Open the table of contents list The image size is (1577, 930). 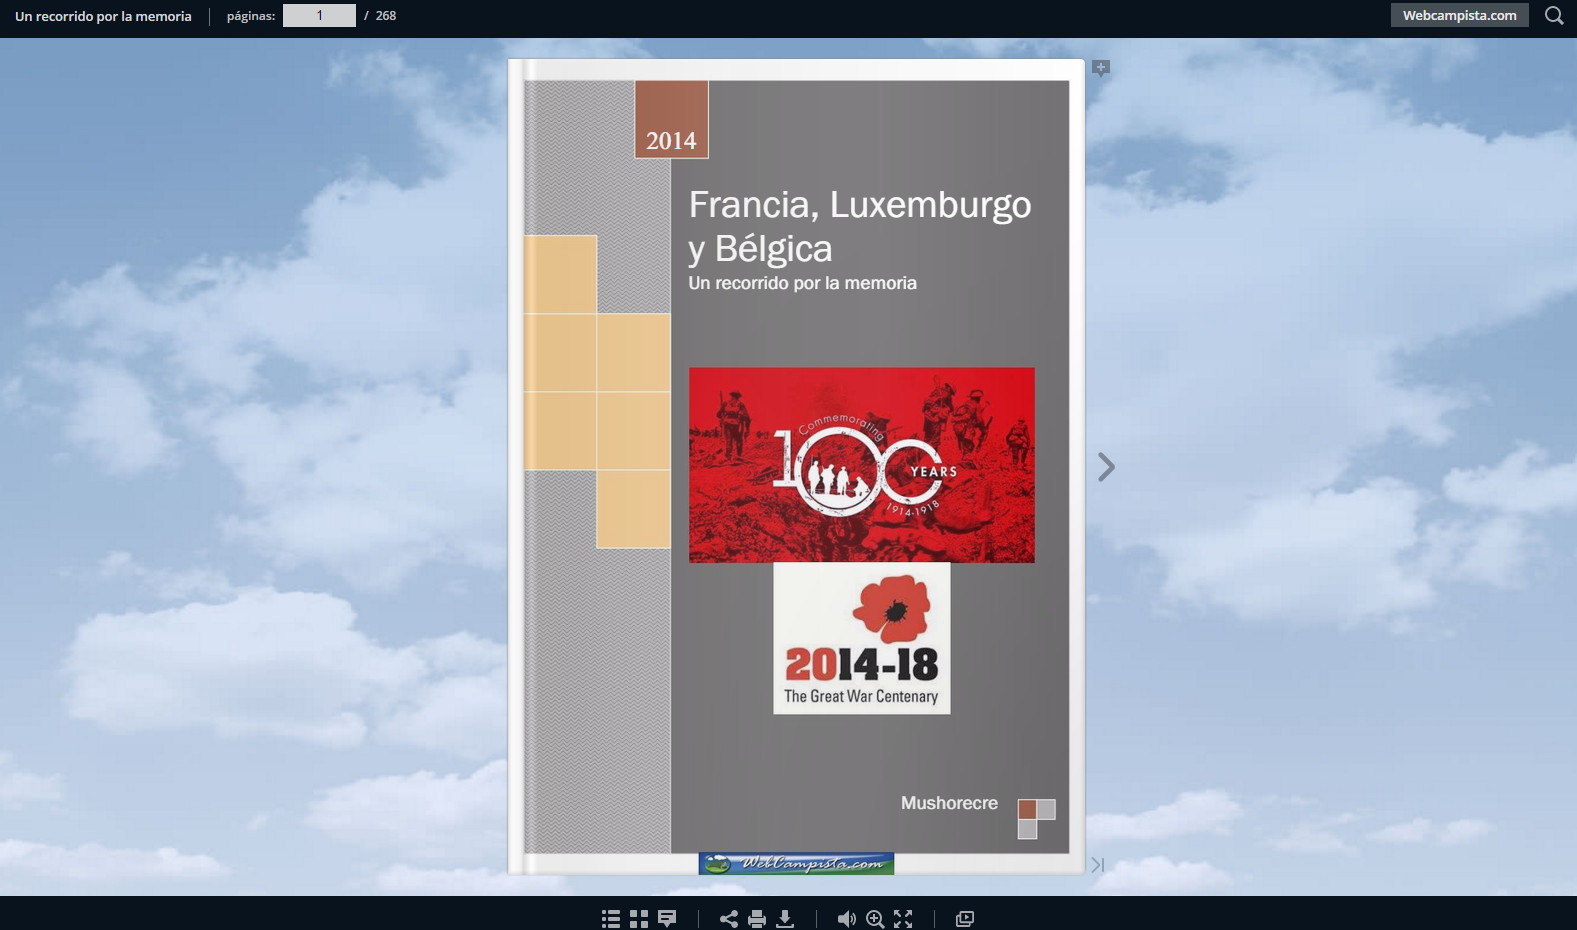pos(611,919)
